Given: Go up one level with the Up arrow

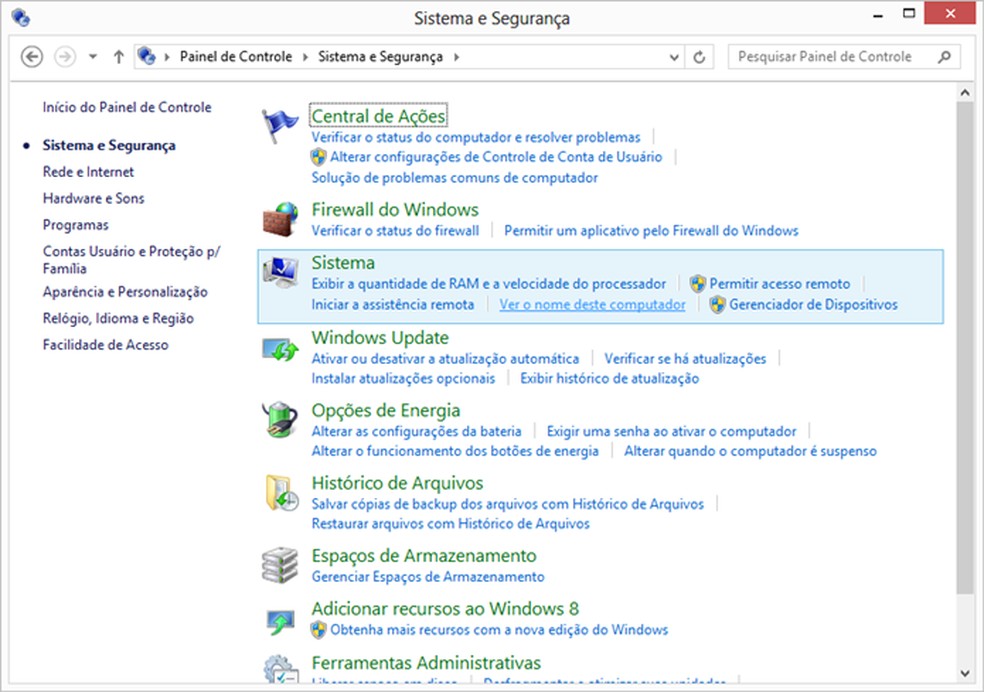Looking at the screenshot, I should 119,56.
